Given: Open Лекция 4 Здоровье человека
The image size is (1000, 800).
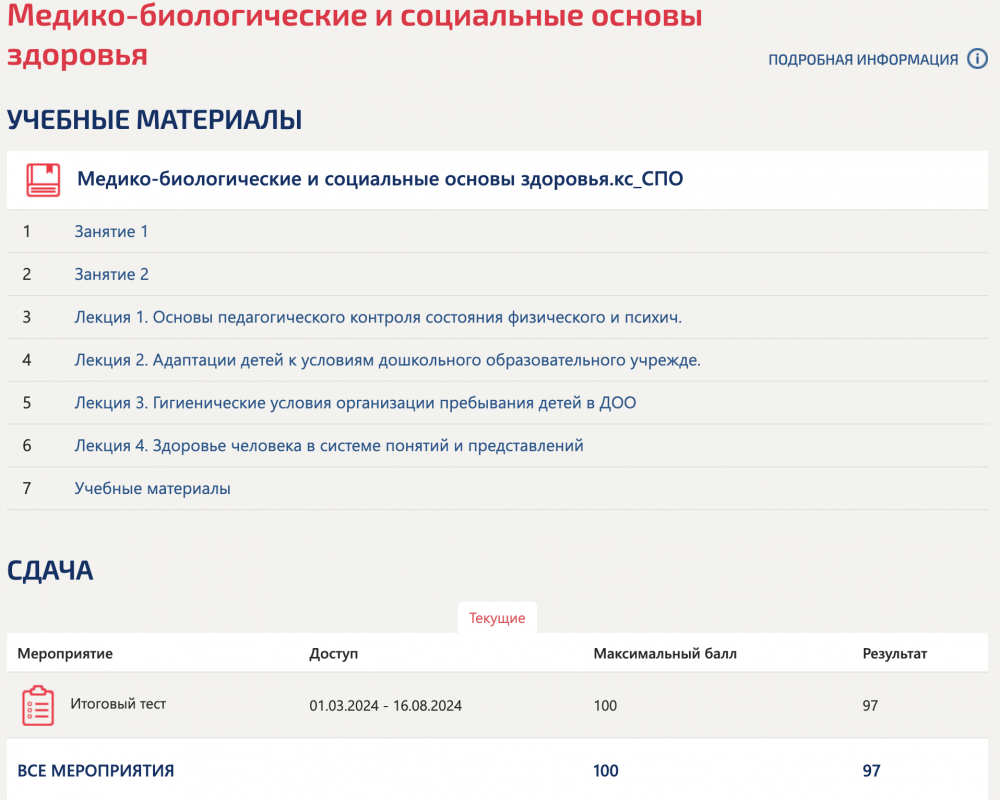Looking at the screenshot, I should coord(329,445).
